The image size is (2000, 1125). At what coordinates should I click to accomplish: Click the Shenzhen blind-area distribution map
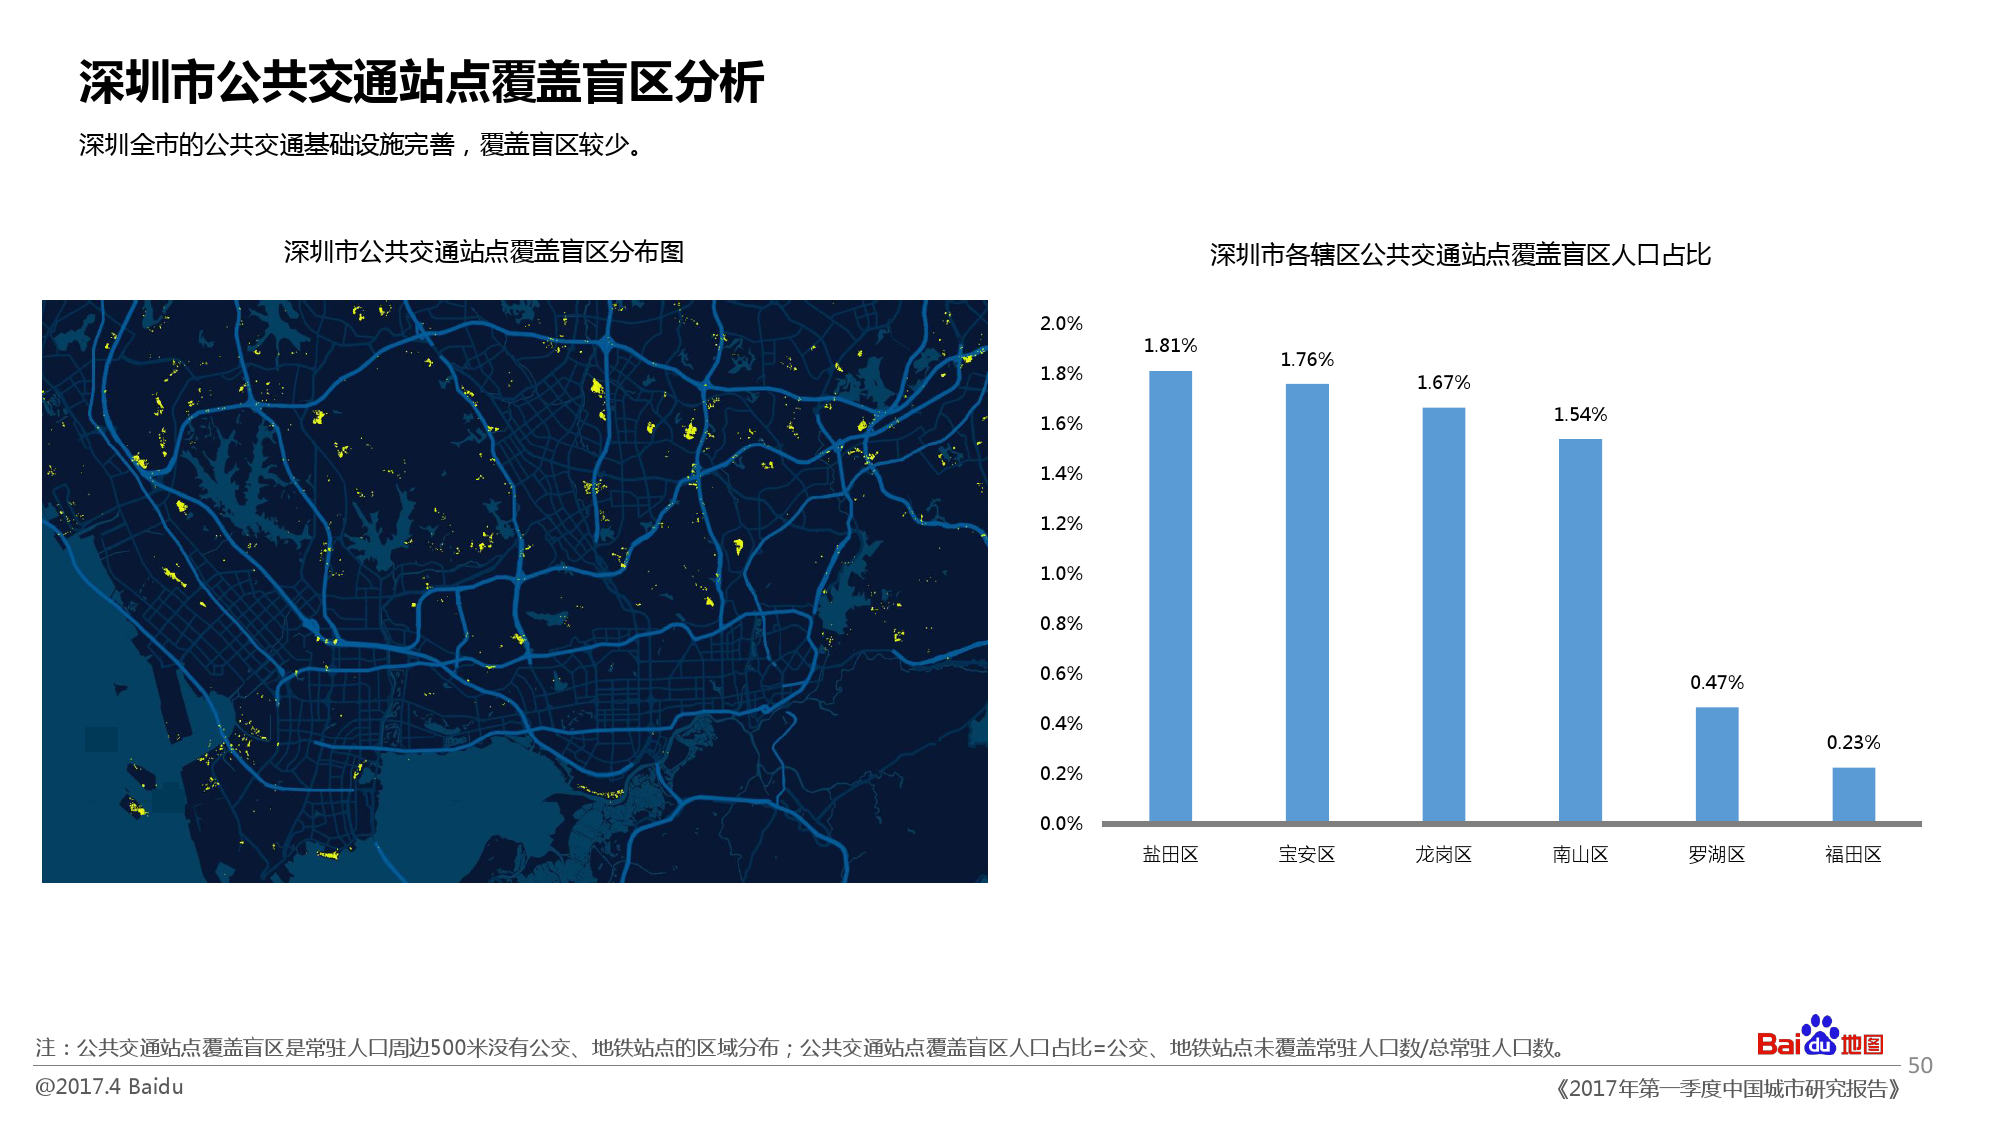pos(515,591)
